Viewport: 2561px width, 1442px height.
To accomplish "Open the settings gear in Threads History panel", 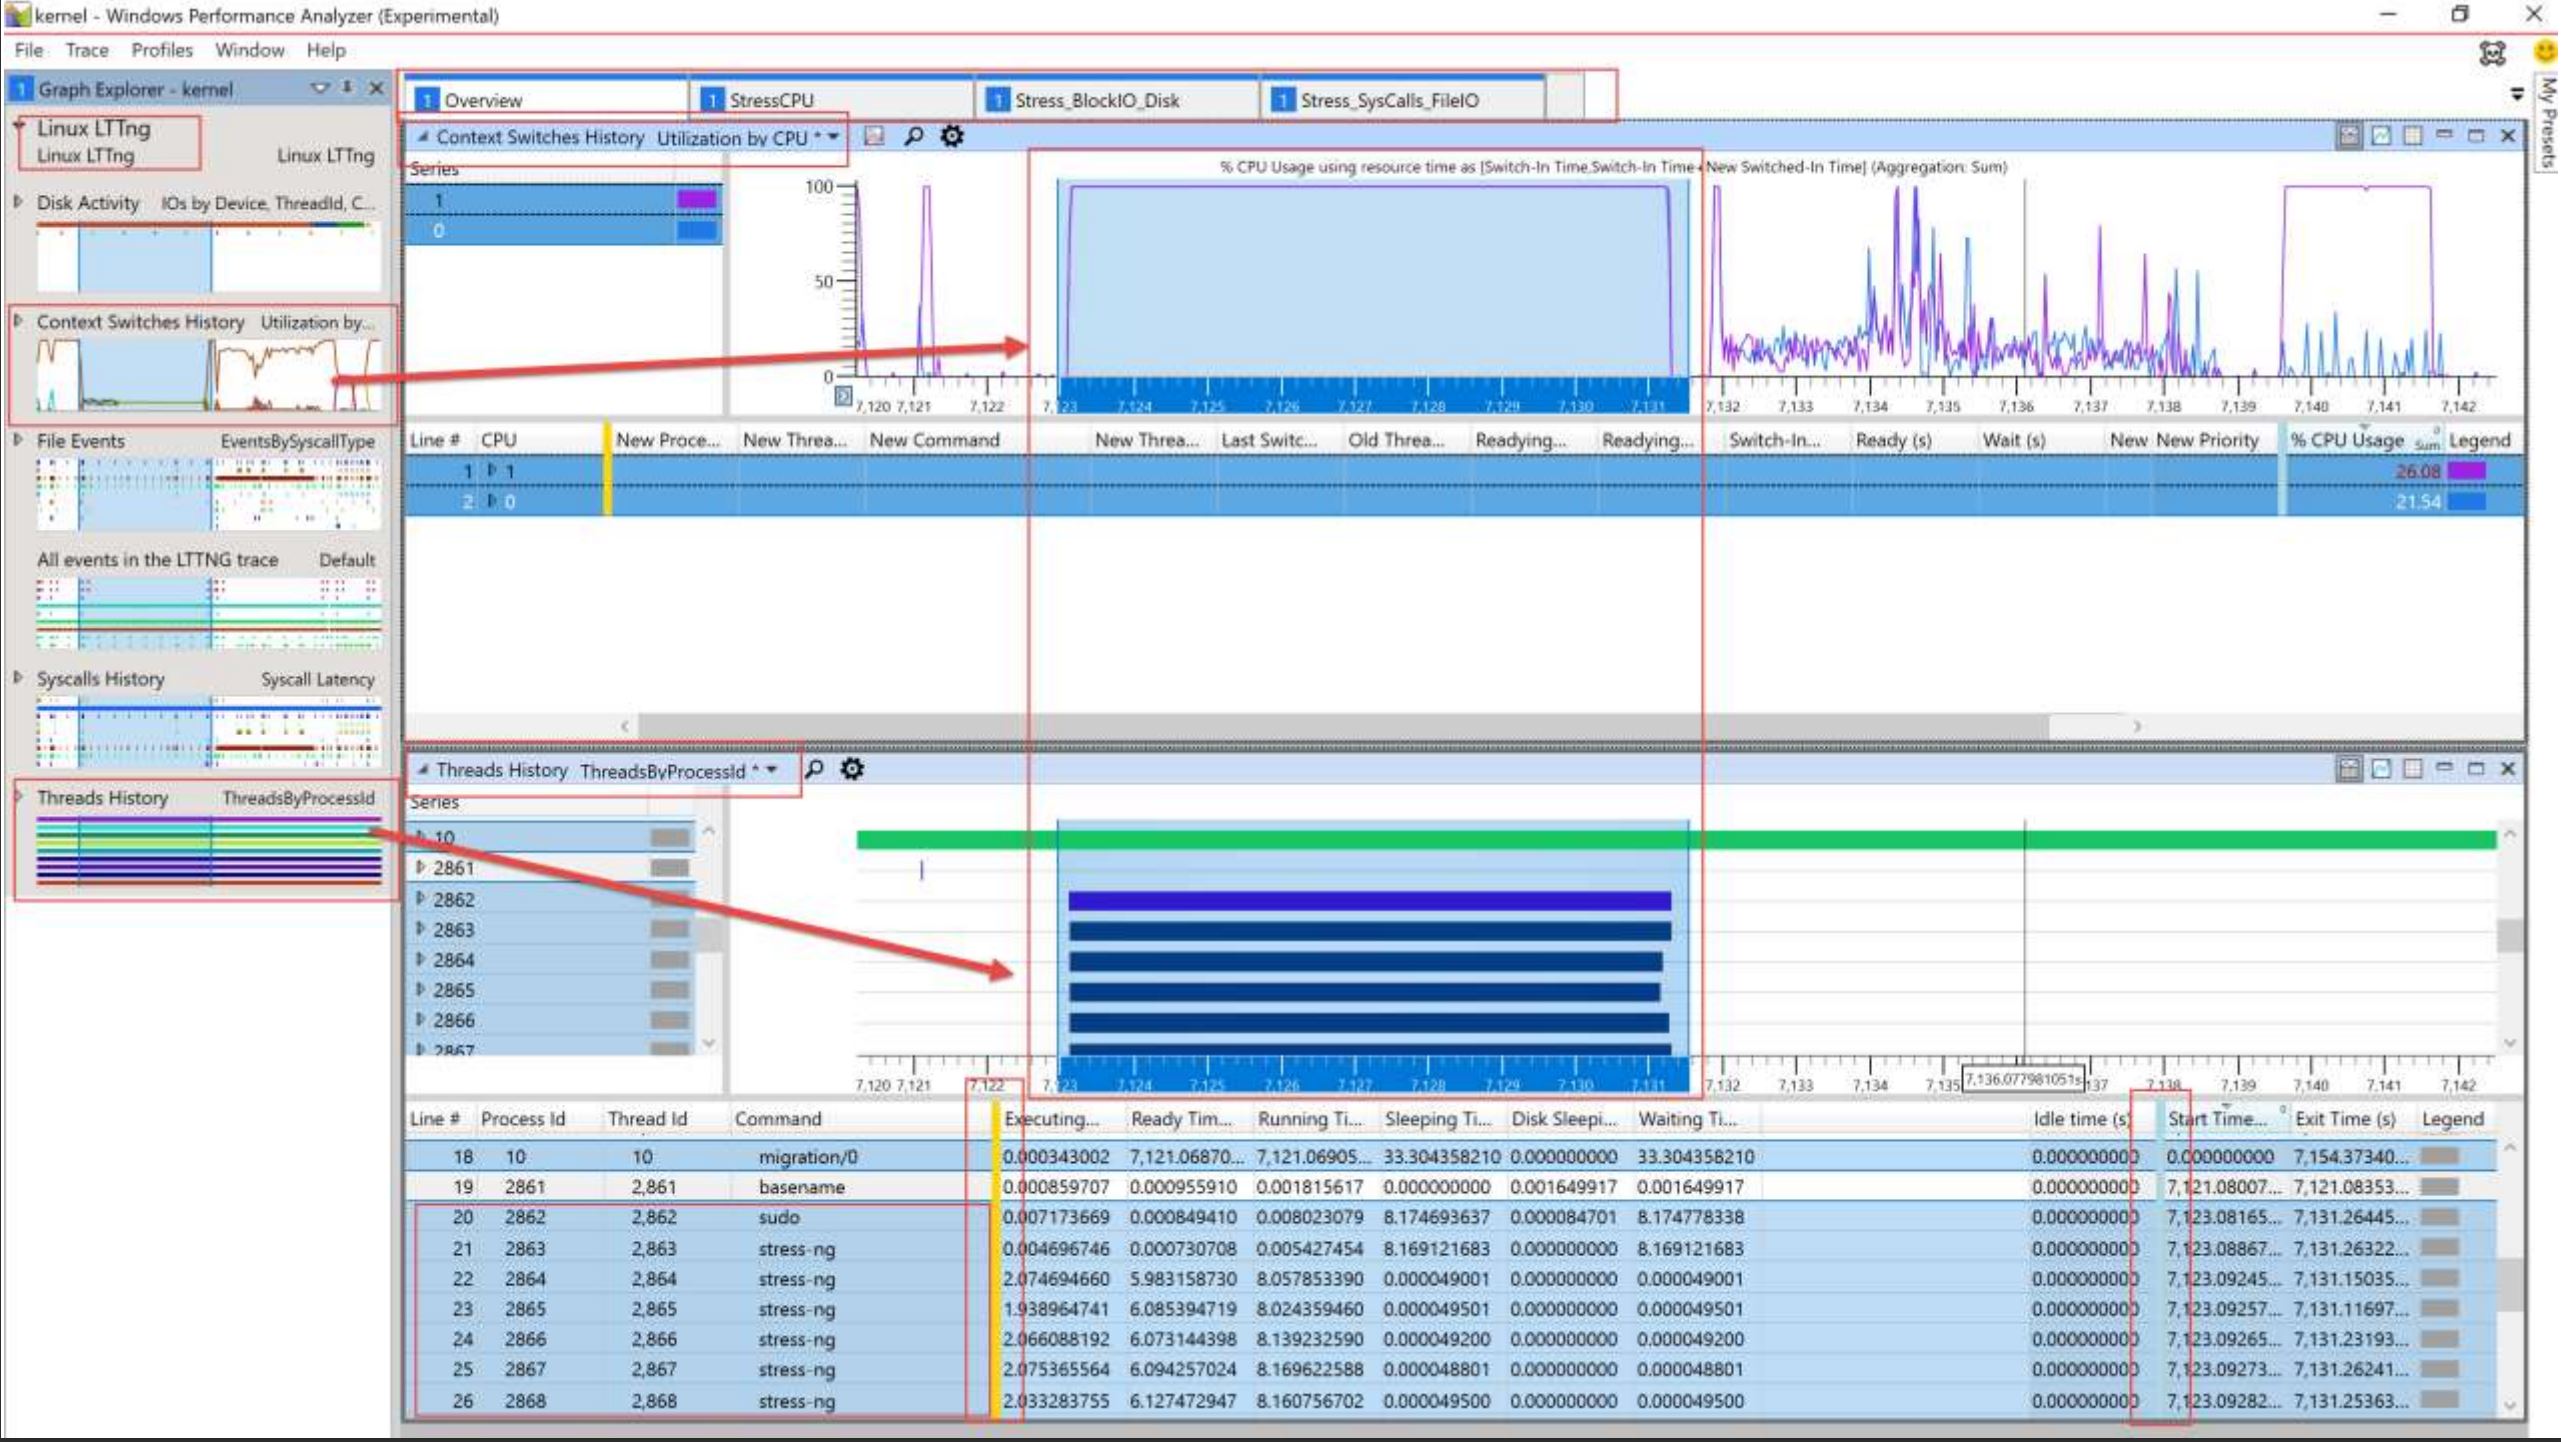I will (852, 769).
